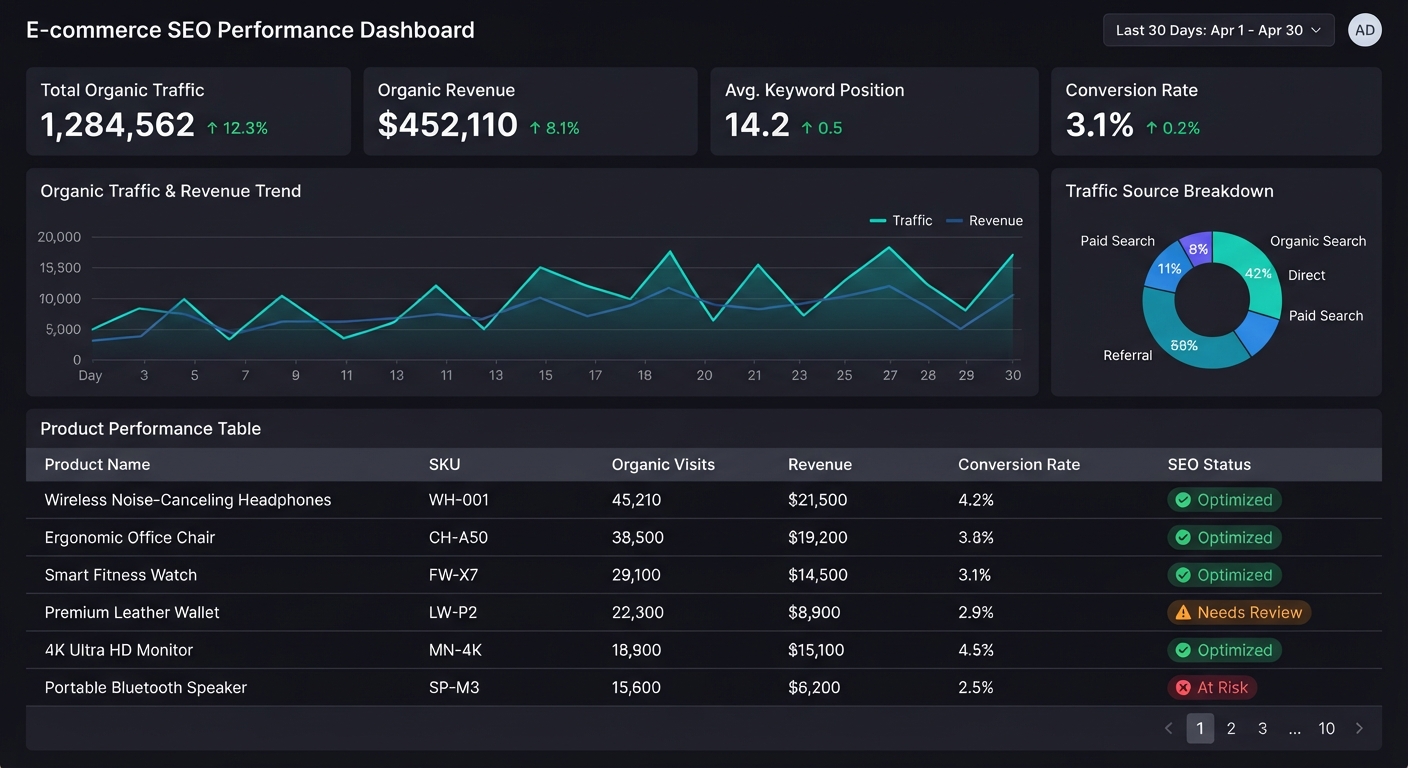Click the $19,200 revenue value
The height and width of the screenshot is (768, 1408).
pyautogui.click(x=818, y=537)
